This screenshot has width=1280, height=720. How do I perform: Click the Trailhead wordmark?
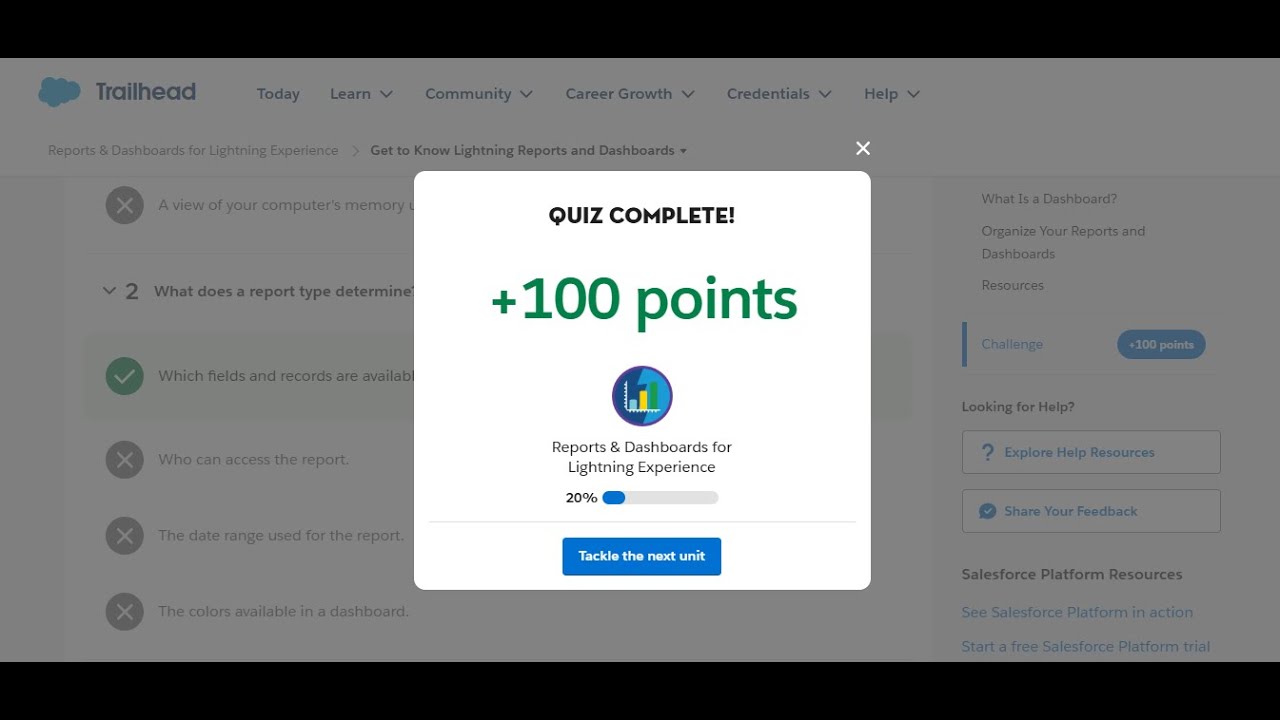tap(146, 92)
